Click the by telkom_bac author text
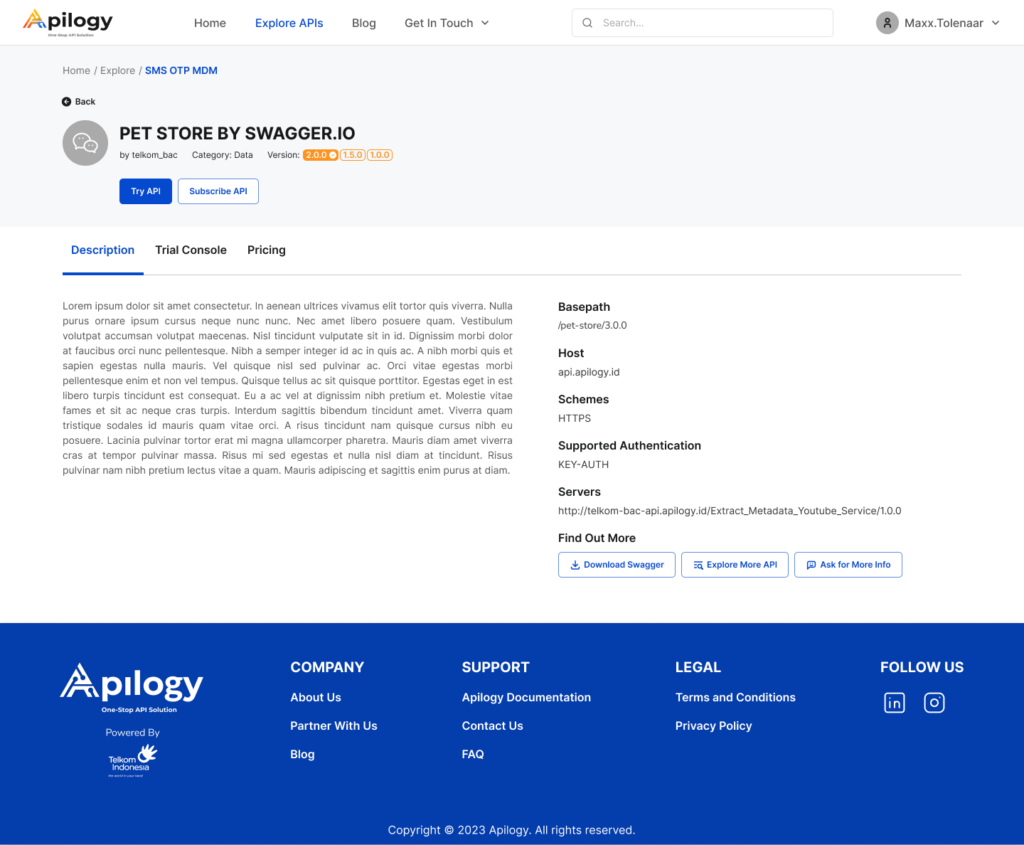Screen dimensions: 1024x845 tap(148, 155)
